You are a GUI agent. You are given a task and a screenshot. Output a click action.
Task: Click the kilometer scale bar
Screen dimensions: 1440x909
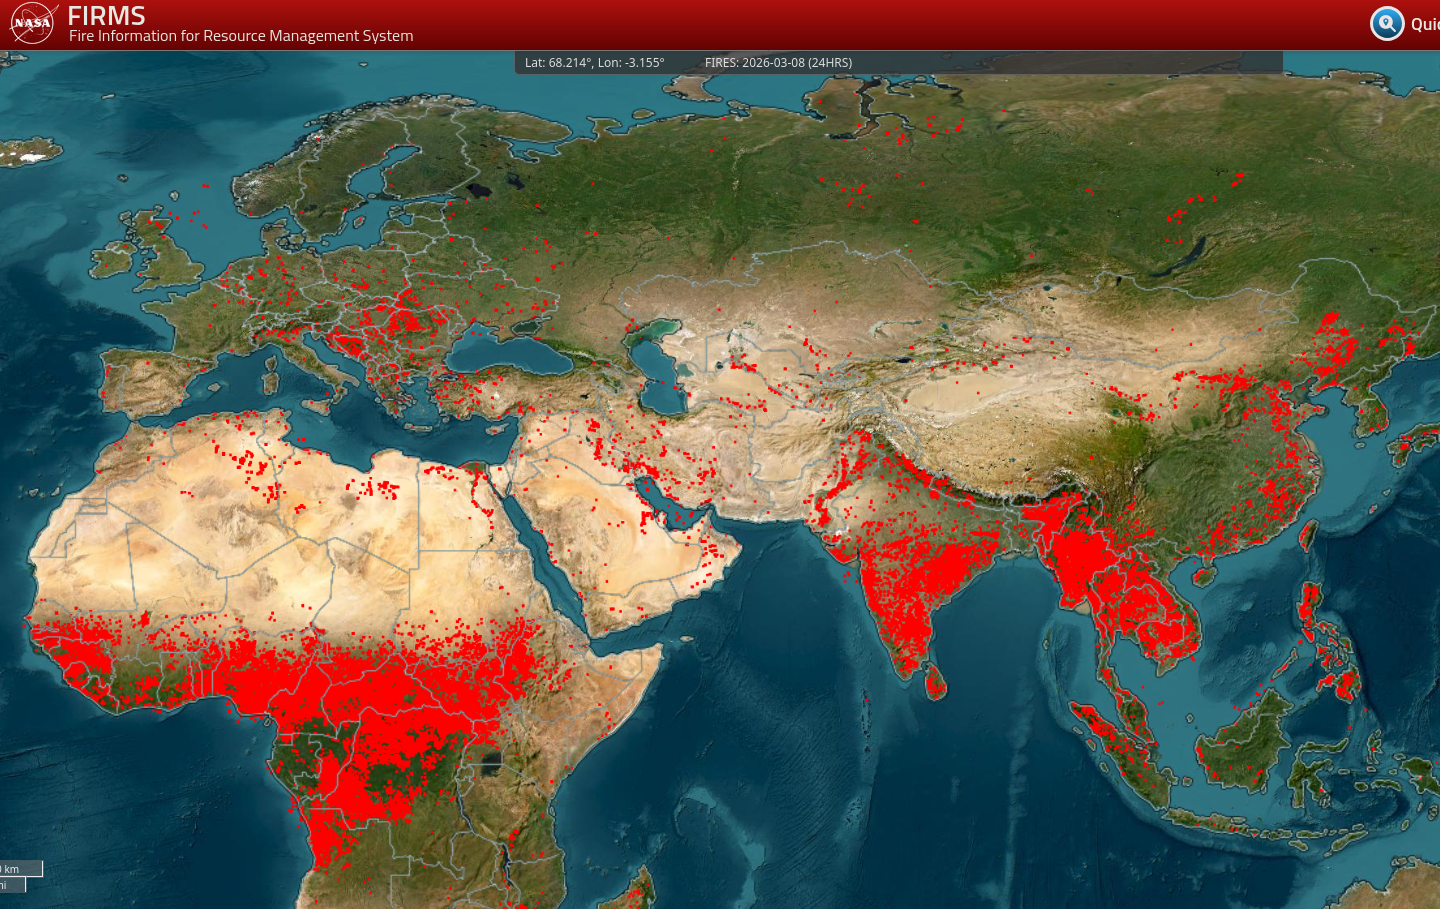click(20, 869)
